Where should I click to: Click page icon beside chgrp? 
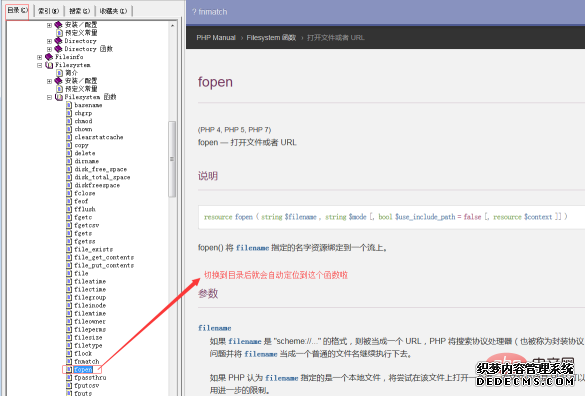(x=69, y=113)
